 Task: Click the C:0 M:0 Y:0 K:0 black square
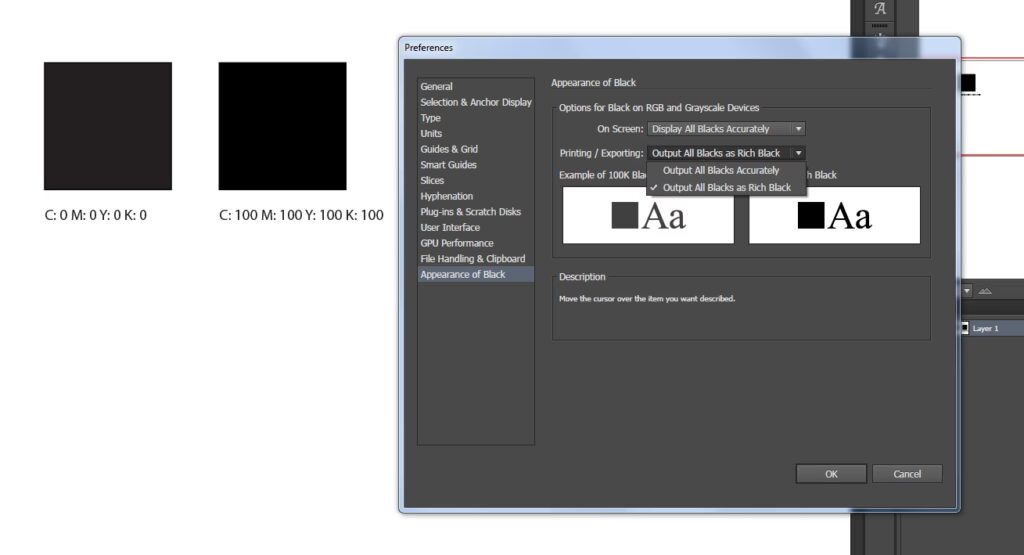point(108,126)
